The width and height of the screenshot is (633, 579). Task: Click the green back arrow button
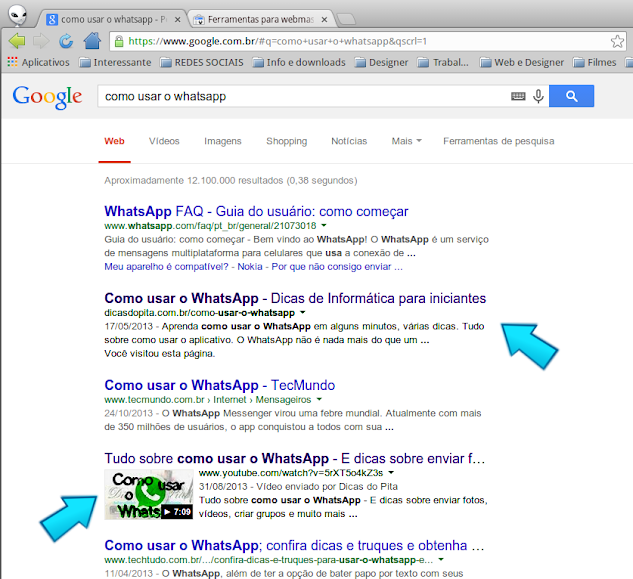pos(17,41)
